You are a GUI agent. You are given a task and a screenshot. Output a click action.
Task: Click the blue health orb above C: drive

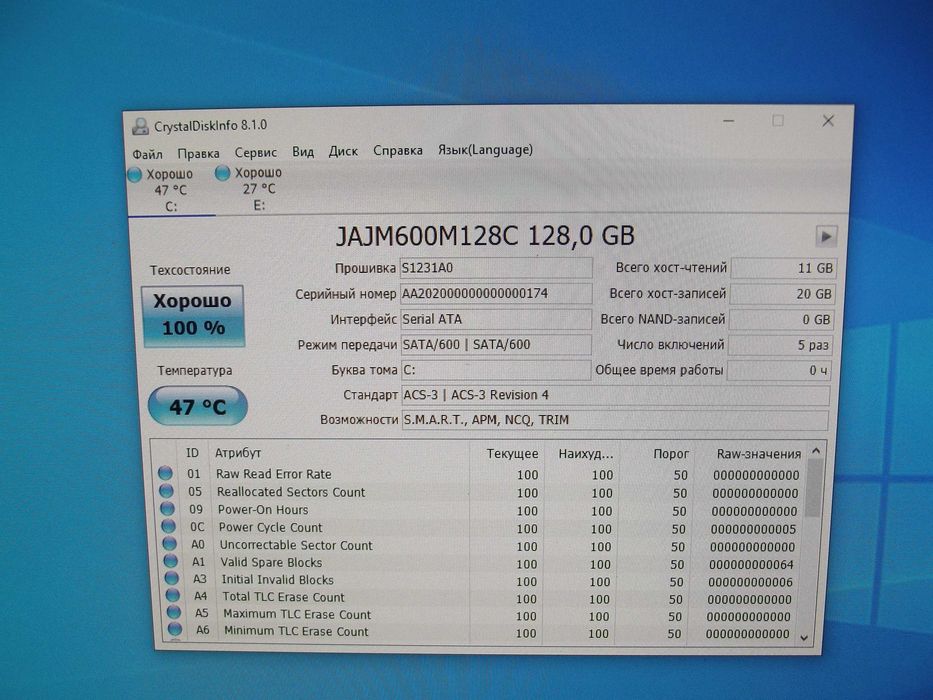(134, 174)
